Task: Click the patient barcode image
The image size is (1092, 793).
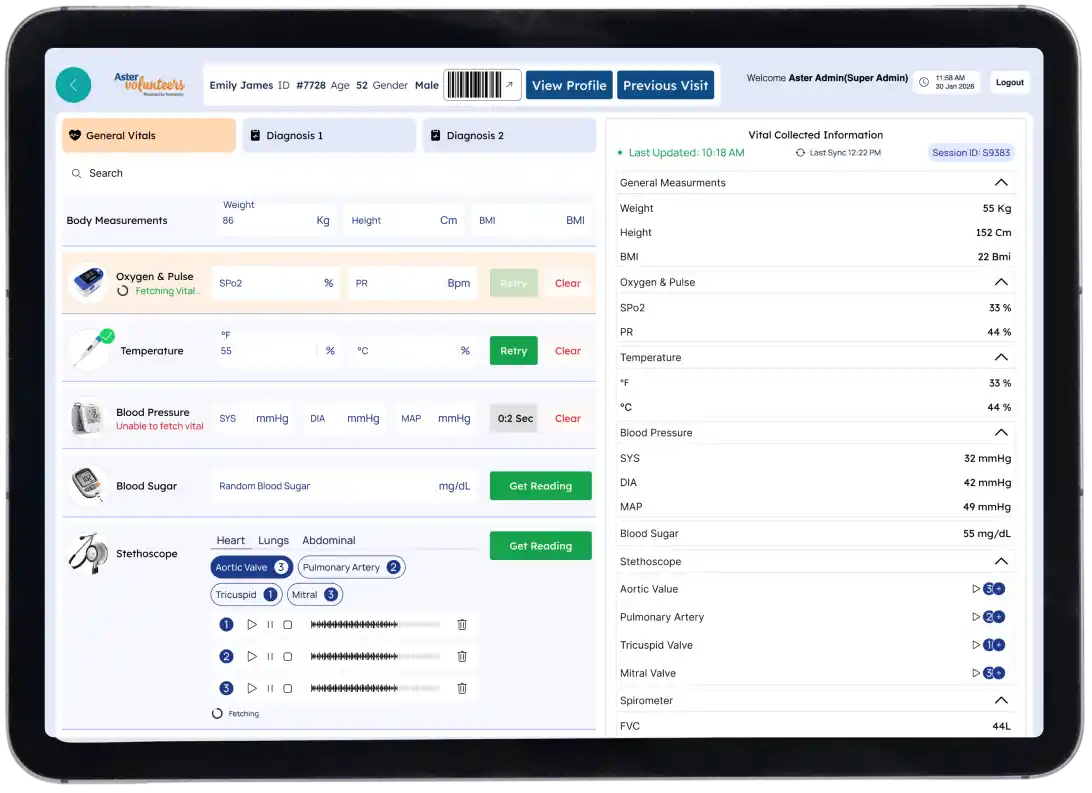Action: (x=474, y=85)
